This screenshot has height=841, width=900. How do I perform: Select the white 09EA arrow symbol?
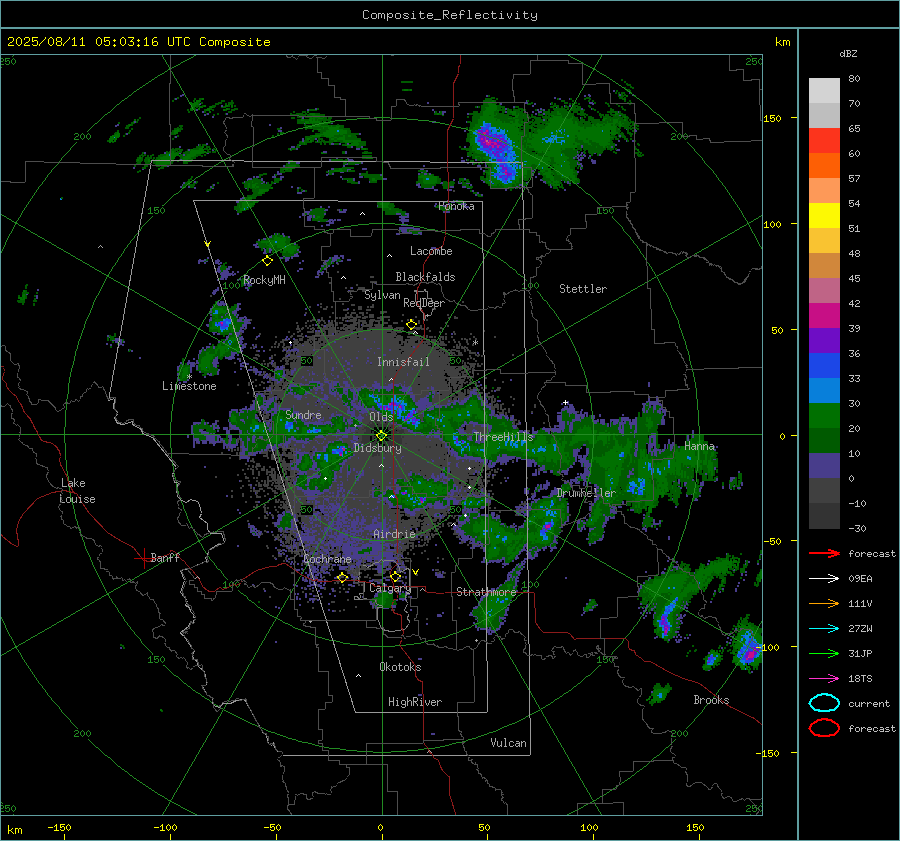coord(824,579)
